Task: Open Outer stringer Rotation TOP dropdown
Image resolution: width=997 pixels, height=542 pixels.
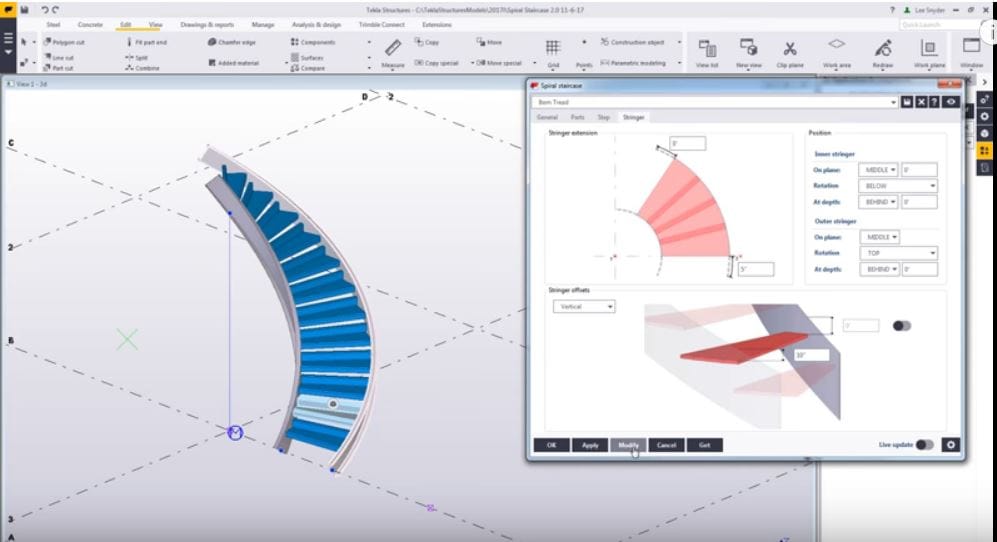Action: 899,253
